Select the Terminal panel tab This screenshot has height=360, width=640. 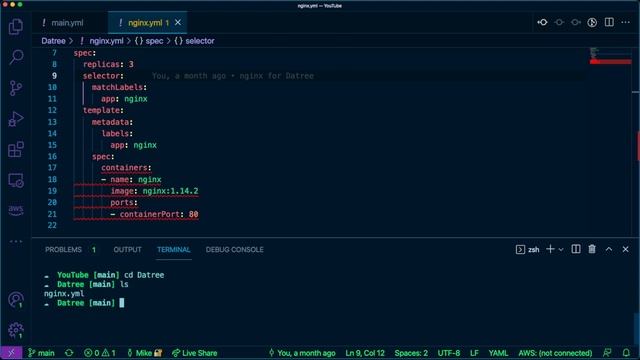(x=173, y=249)
